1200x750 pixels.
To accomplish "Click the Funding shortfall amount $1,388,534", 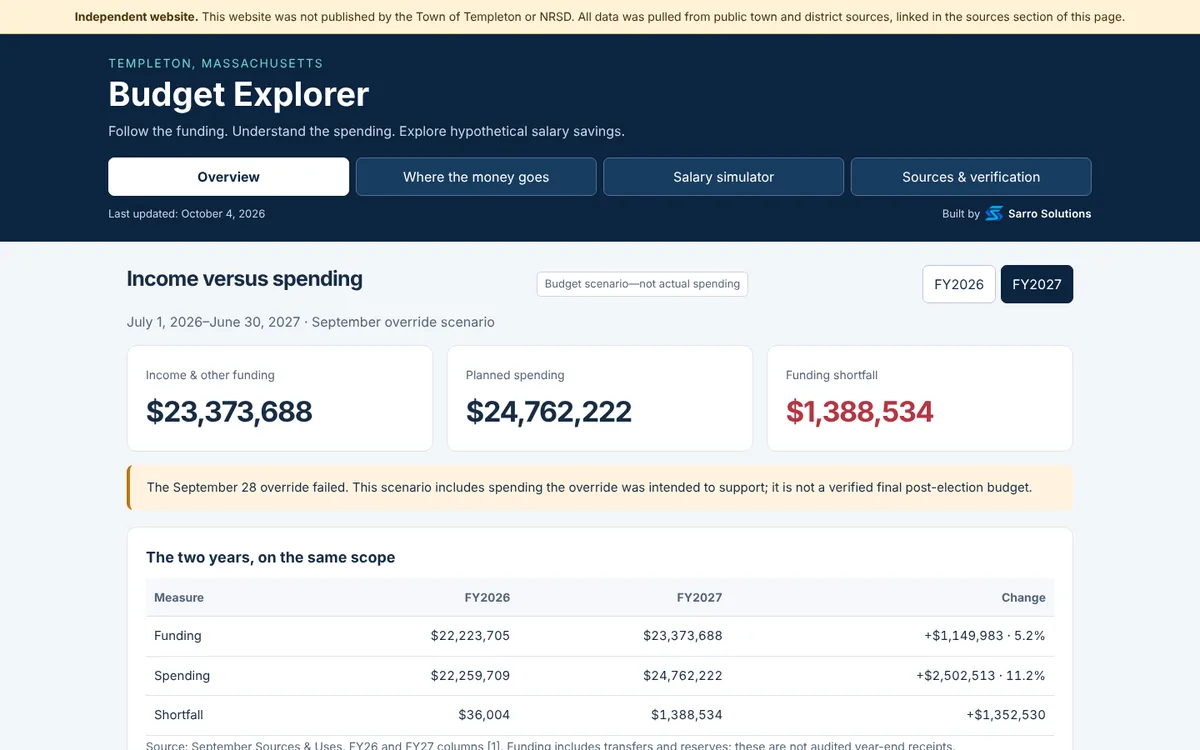I will click(859, 411).
